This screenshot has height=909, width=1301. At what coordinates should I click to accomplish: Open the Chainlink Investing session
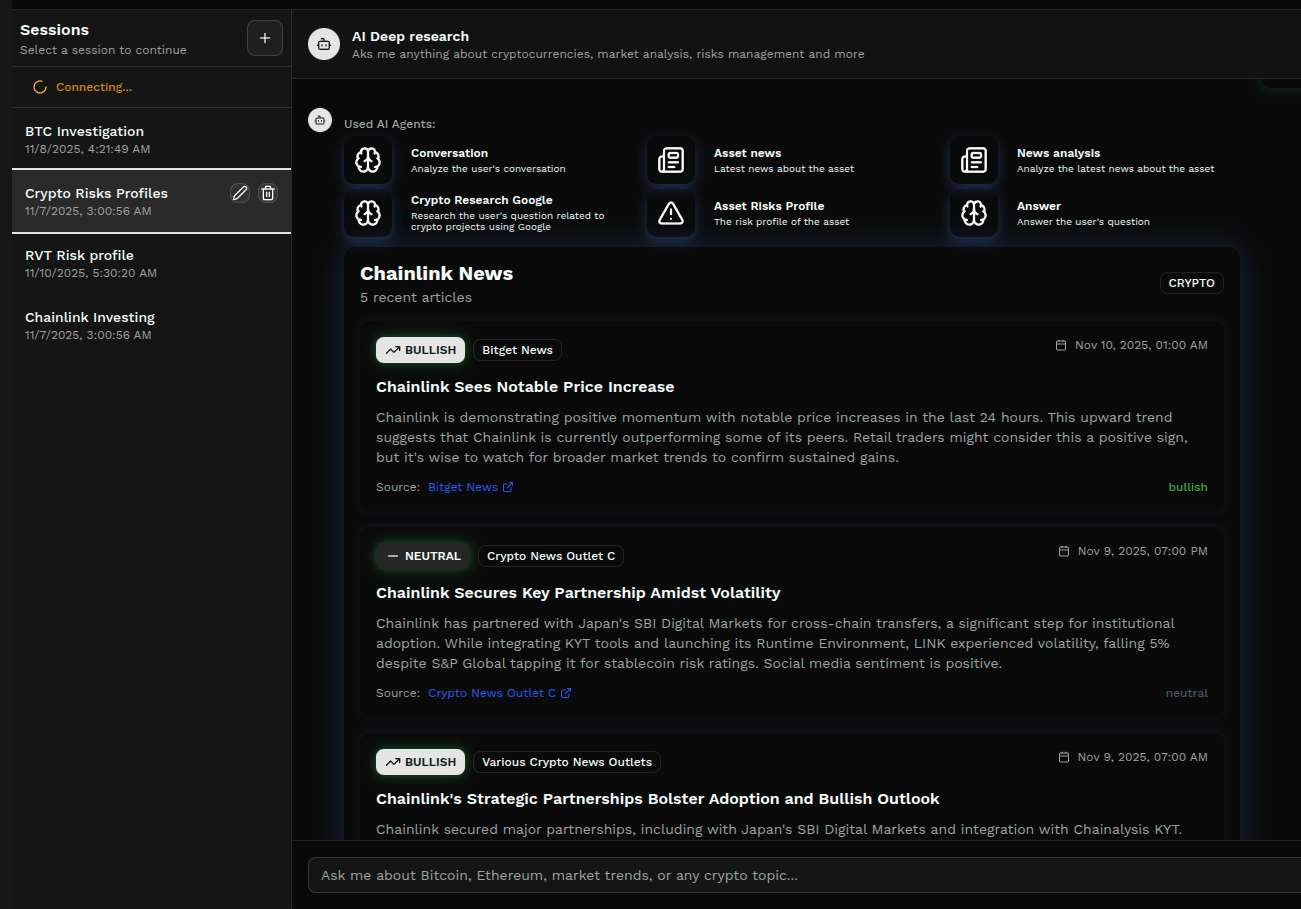(151, 325)
